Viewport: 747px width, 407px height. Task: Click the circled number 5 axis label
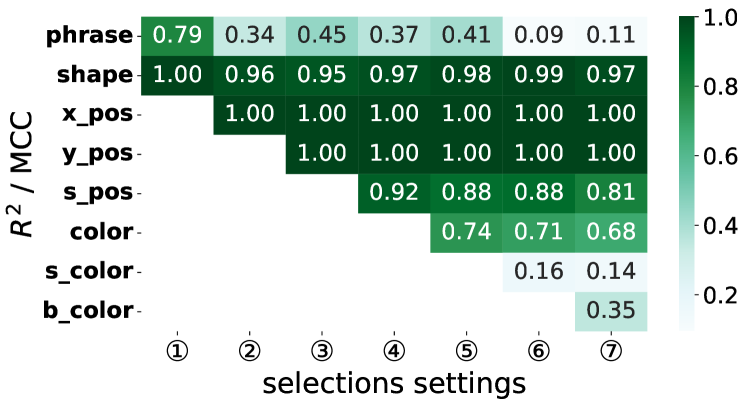pyautogui.click(x=465, y=351)
